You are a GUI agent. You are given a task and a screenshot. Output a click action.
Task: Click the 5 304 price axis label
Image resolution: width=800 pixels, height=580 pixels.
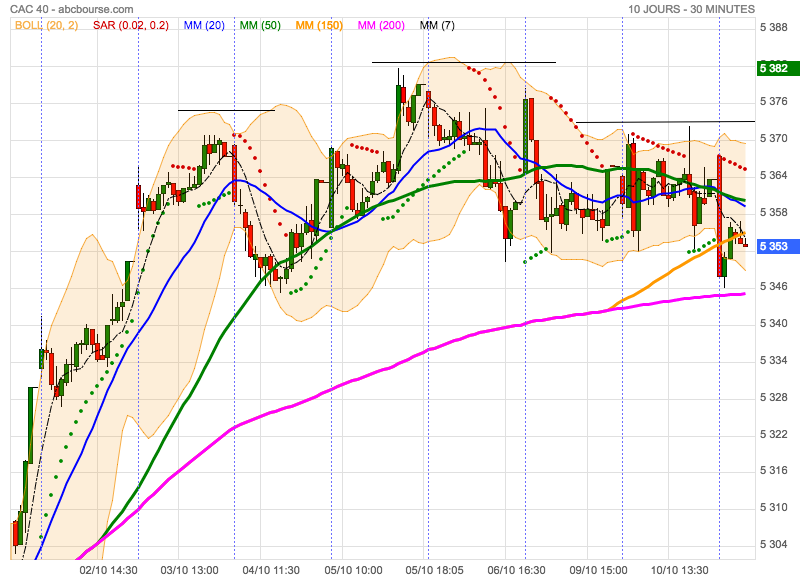point(773,544)
